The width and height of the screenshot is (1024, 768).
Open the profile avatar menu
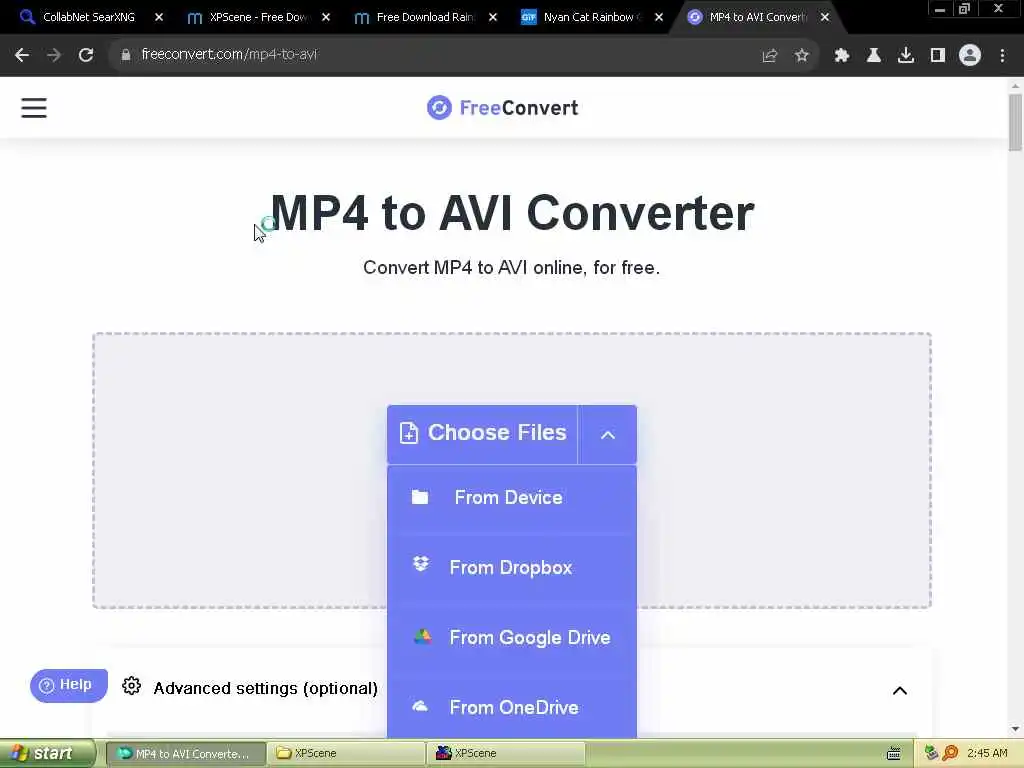pos(970,56)
